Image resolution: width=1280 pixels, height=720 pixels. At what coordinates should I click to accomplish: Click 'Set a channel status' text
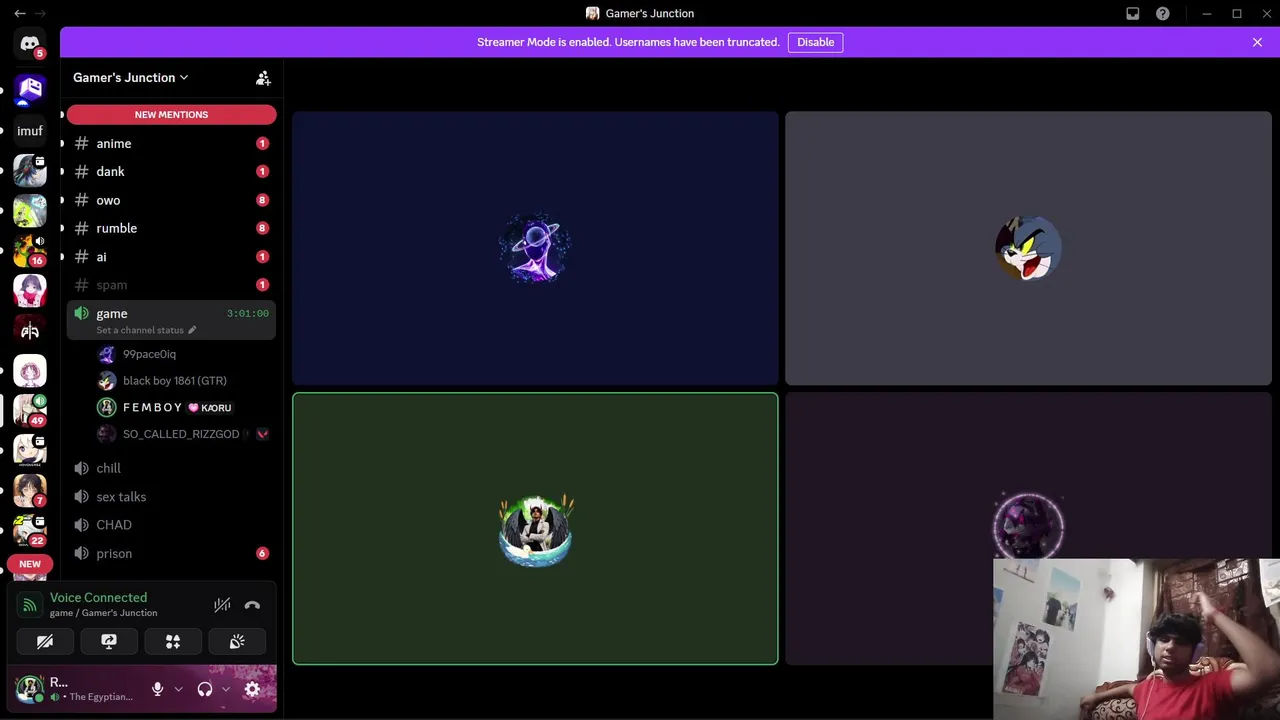click(x=140, y=330)
